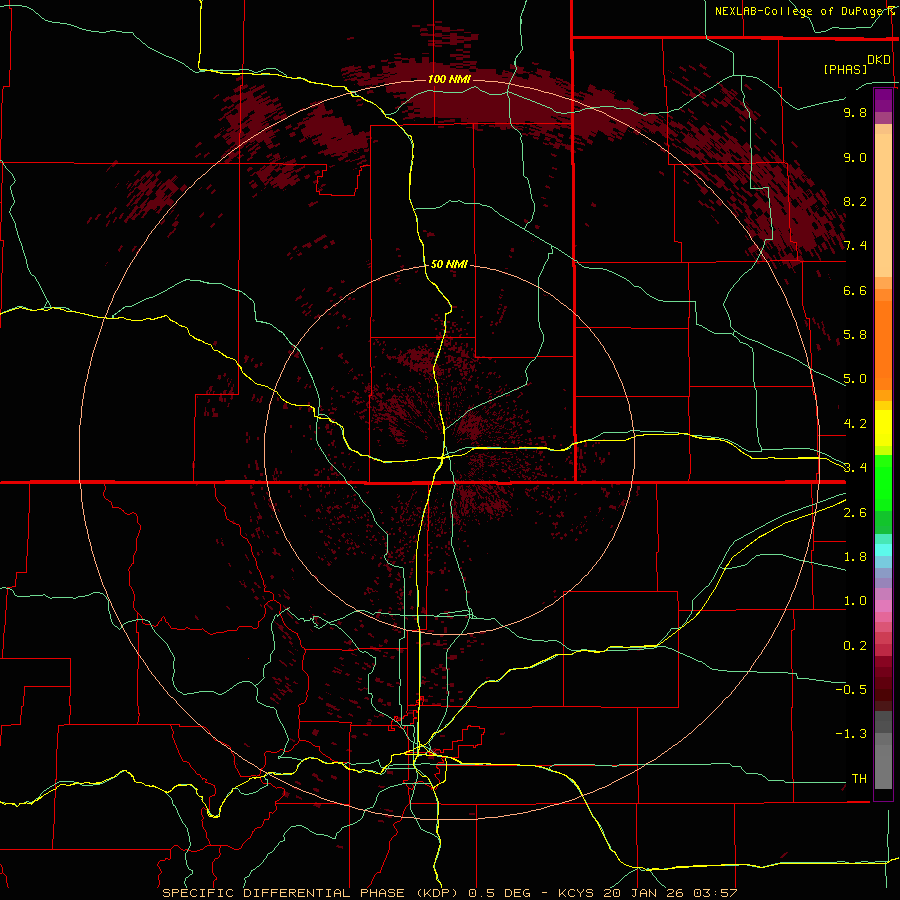This screenshot has height=900, width=900.
Task: Click the 2.6 color scale value
Action: (x=855, y=513)
